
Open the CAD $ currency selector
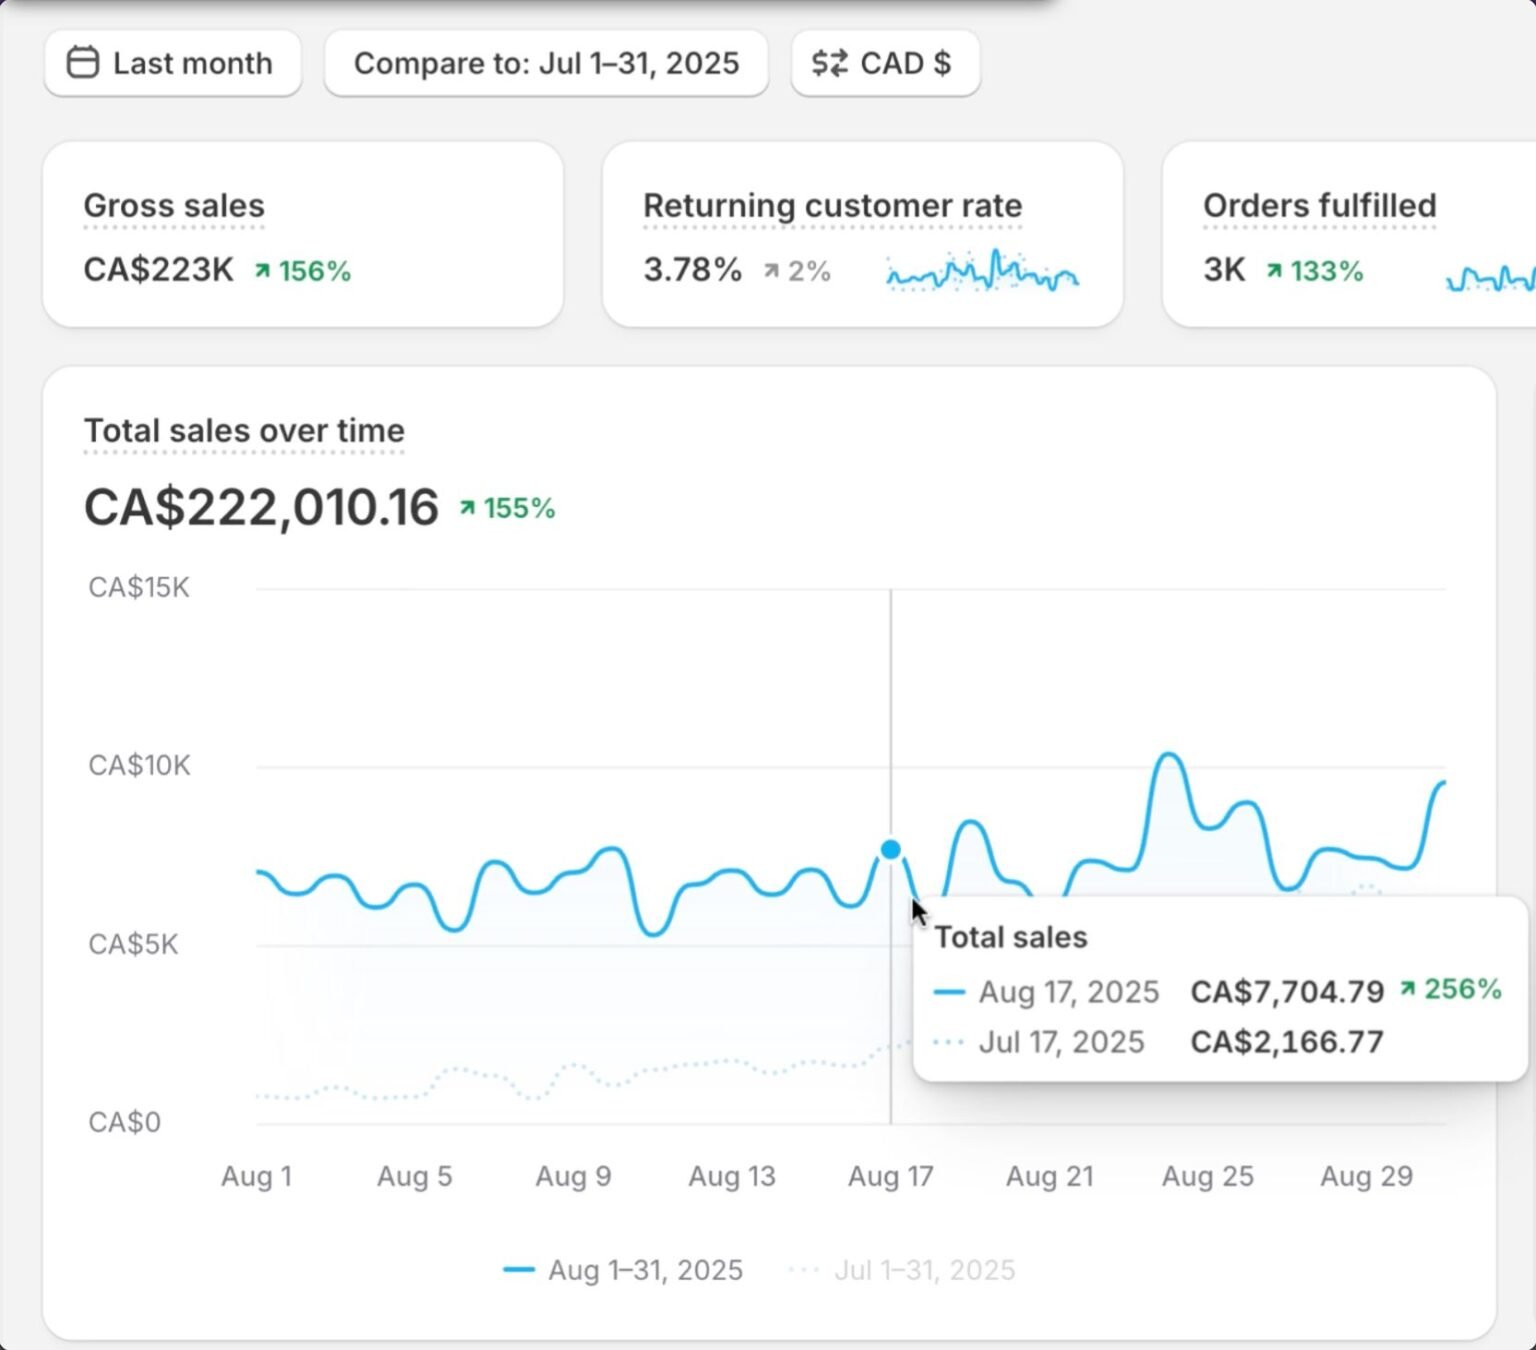pos(885,63)
